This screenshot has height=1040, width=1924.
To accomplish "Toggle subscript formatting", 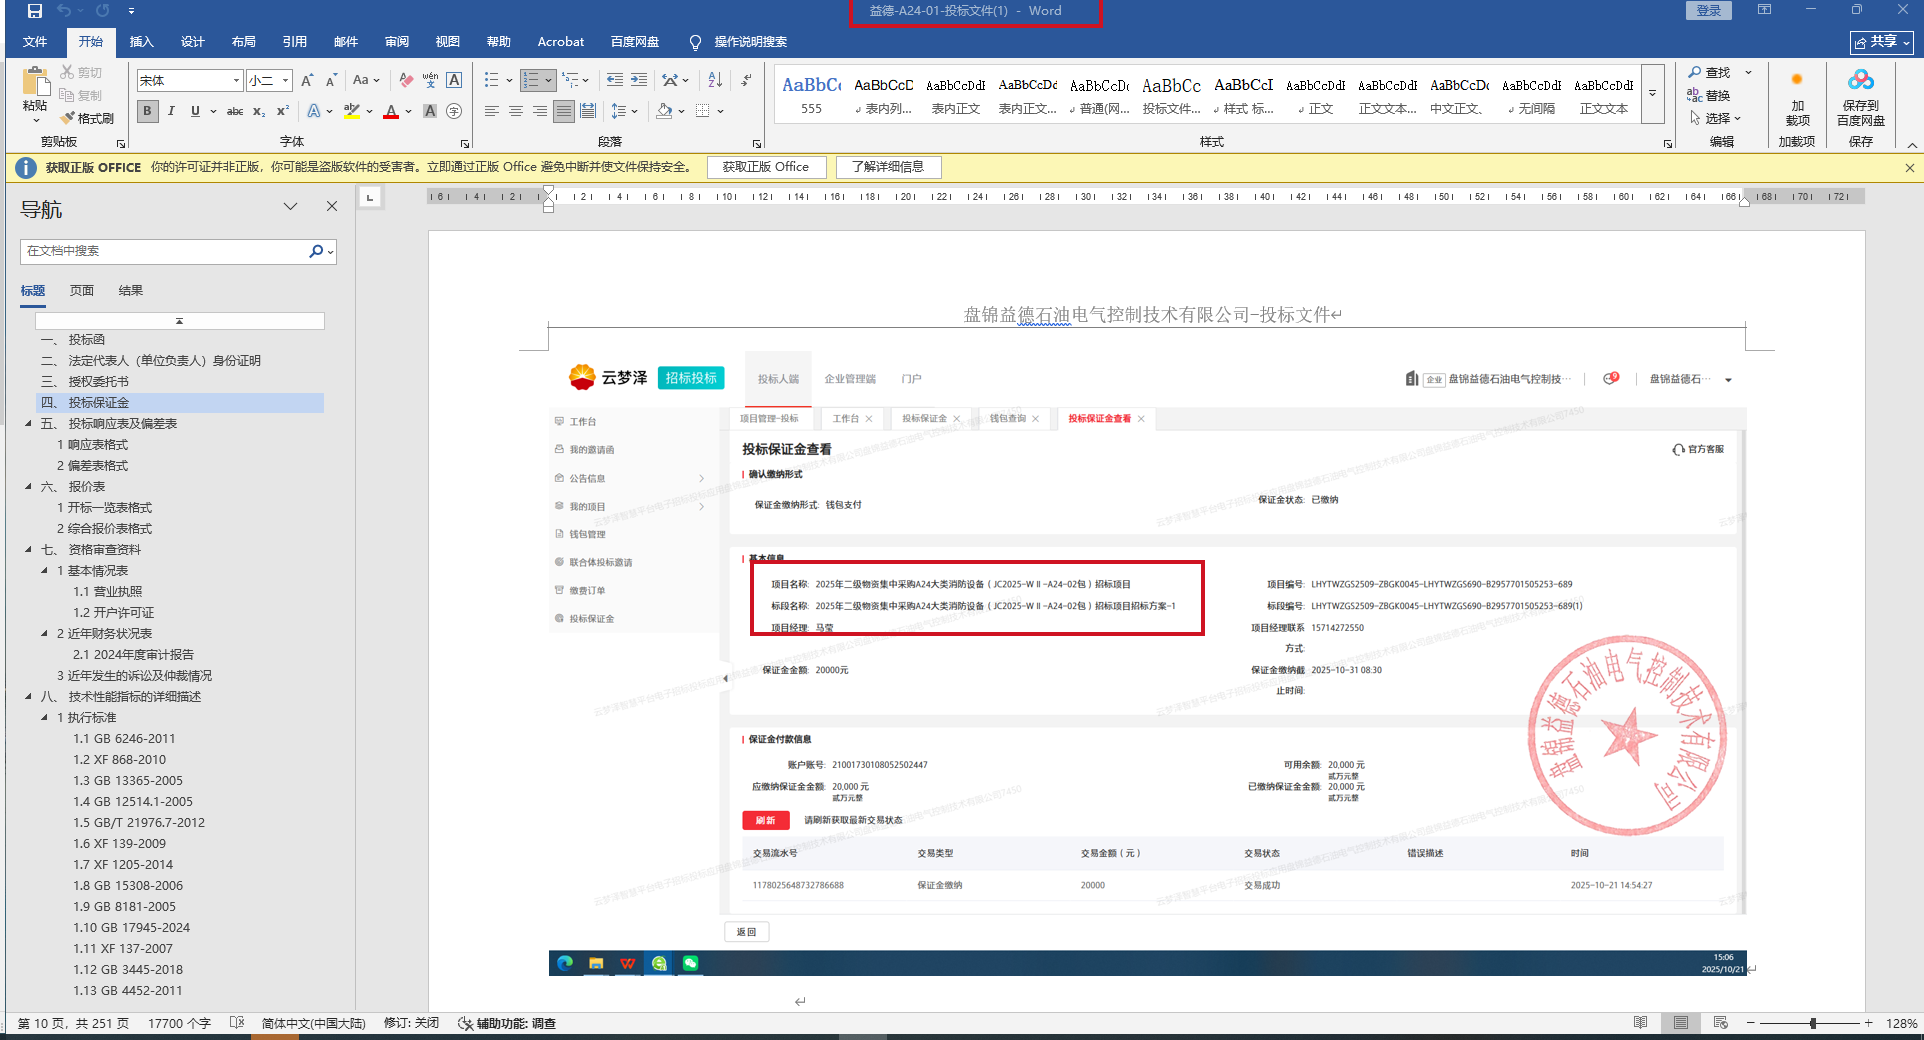I will (258, 111).
